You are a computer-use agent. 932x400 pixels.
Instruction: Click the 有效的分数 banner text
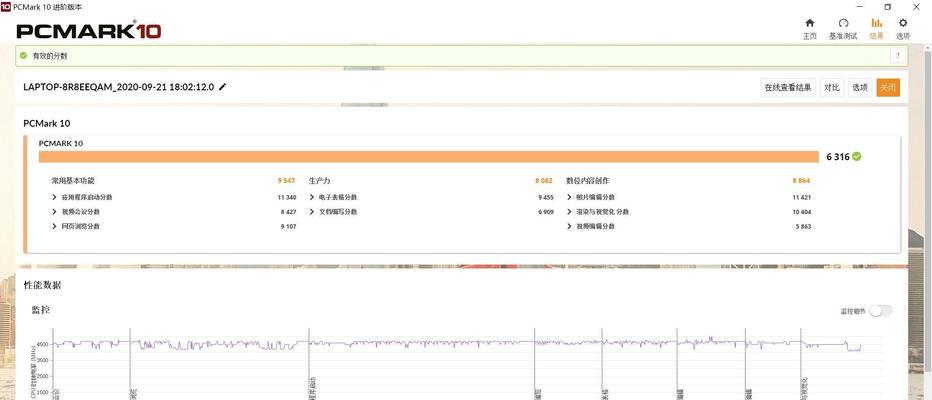pyautogui.click(x=50, y=56)
